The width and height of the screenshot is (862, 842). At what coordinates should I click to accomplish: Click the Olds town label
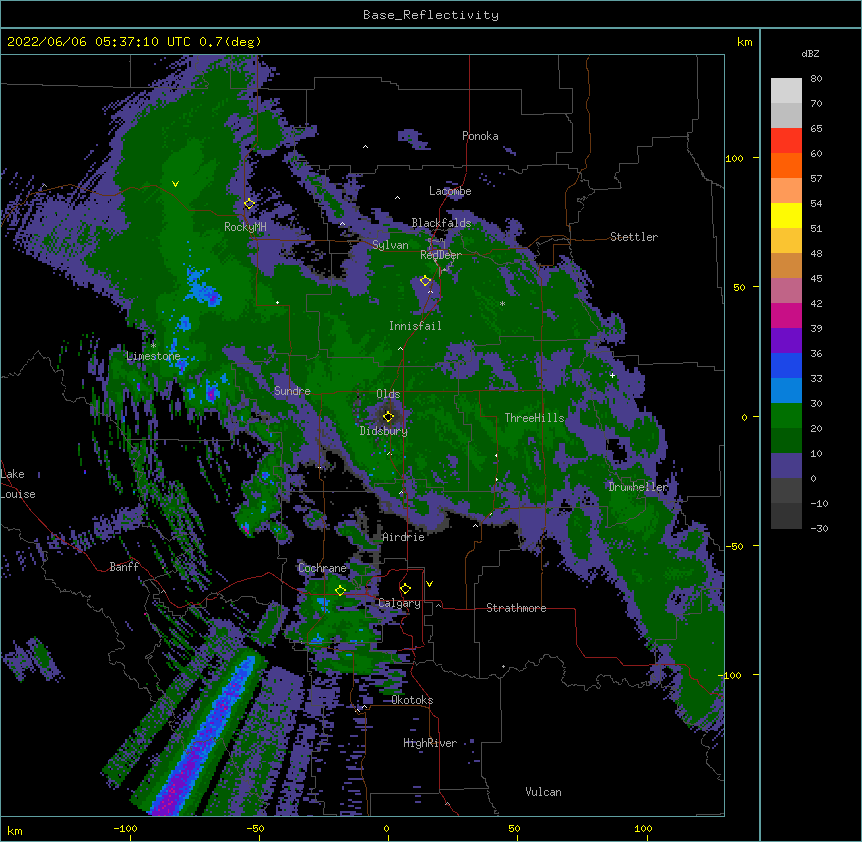pos(388,394)
